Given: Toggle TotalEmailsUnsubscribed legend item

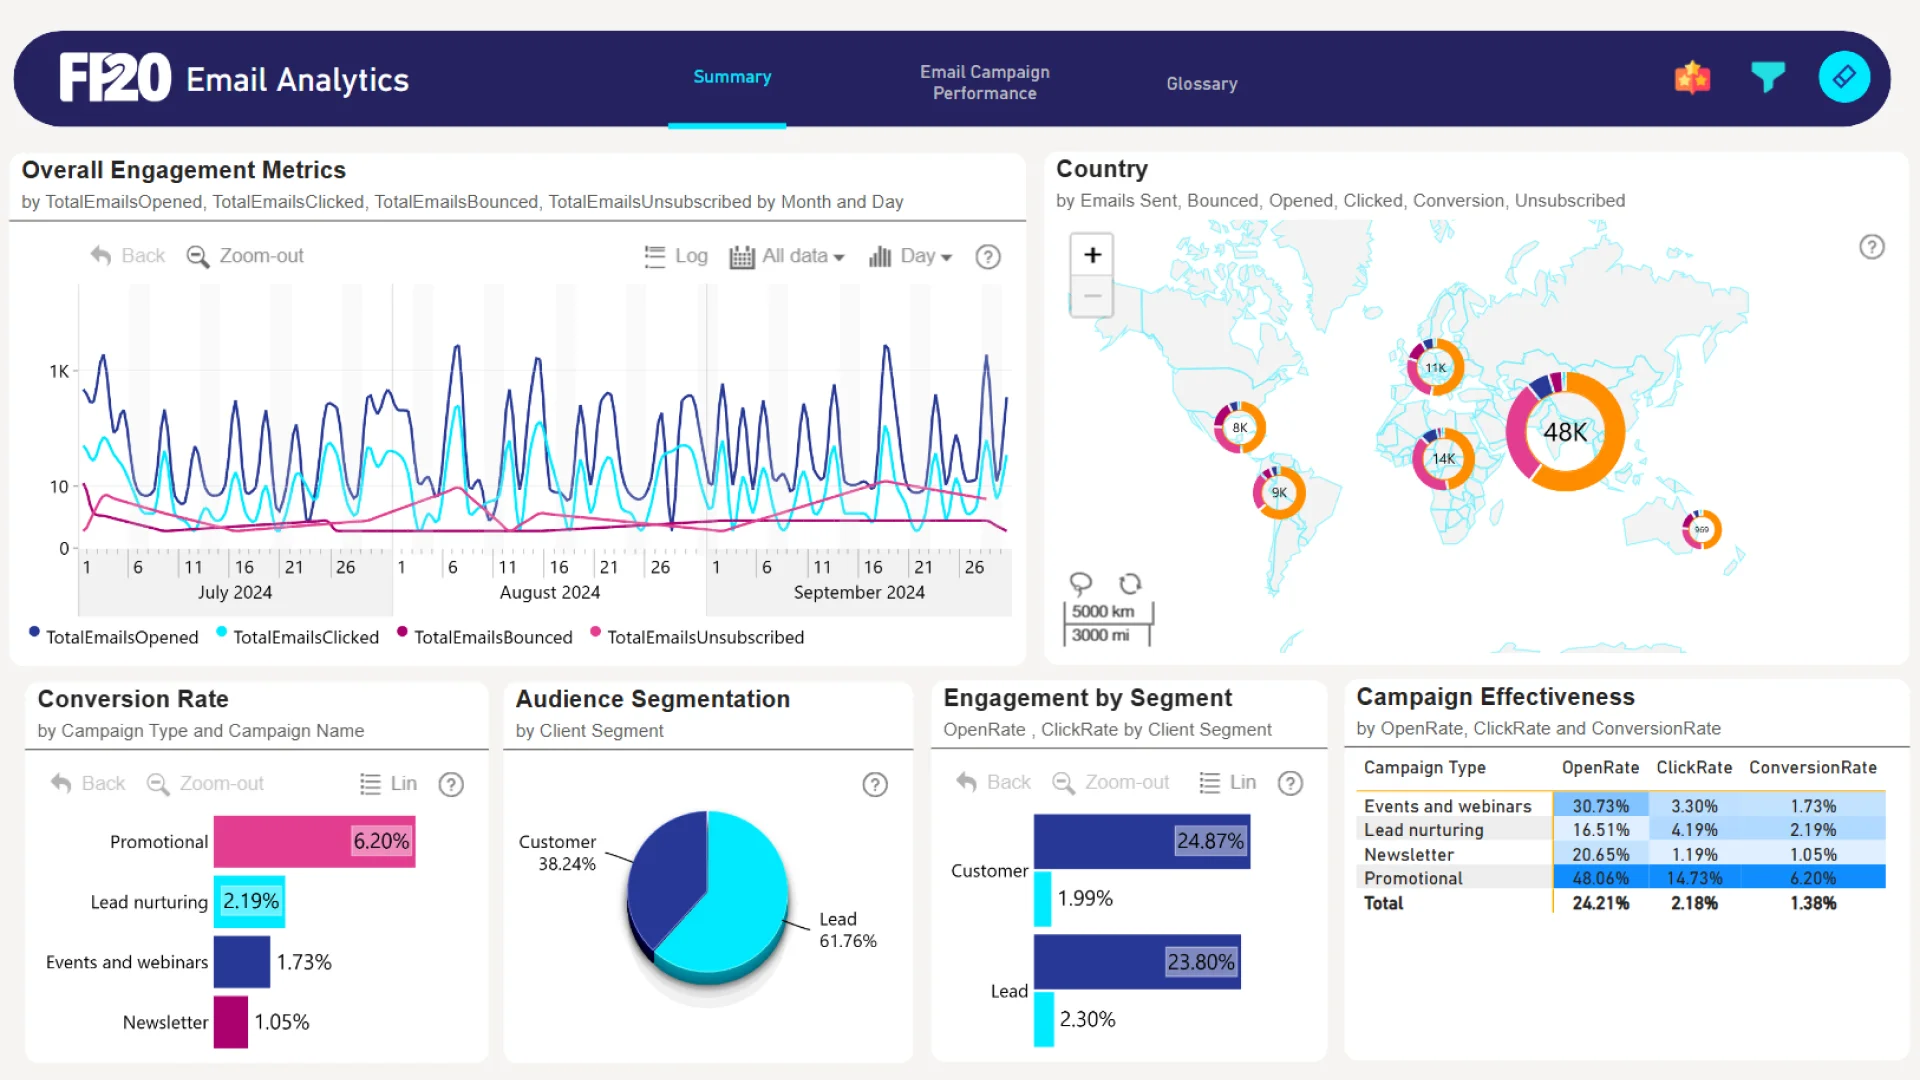Looking at the screenshot, I should [697, 637].
